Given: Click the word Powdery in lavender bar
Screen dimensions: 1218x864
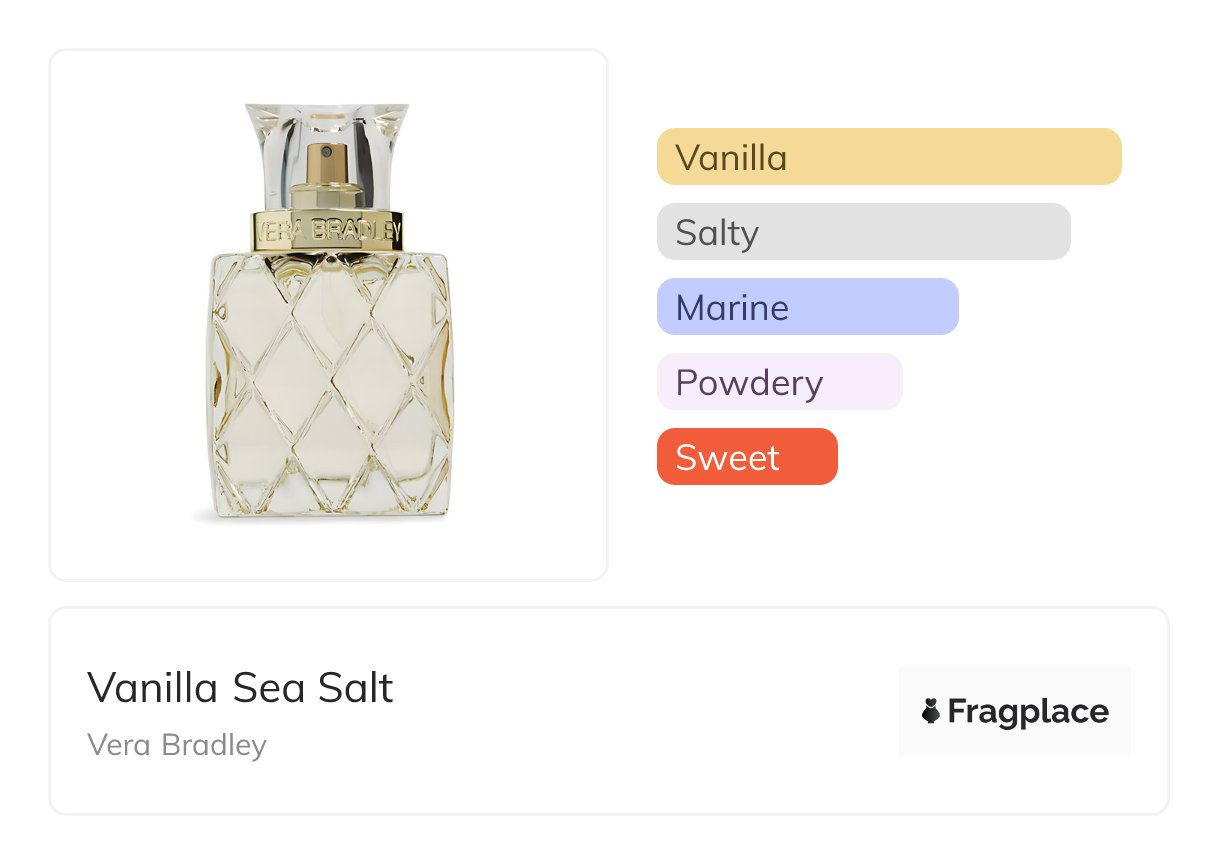Looking at the screenshot, I should click(749, 382).
